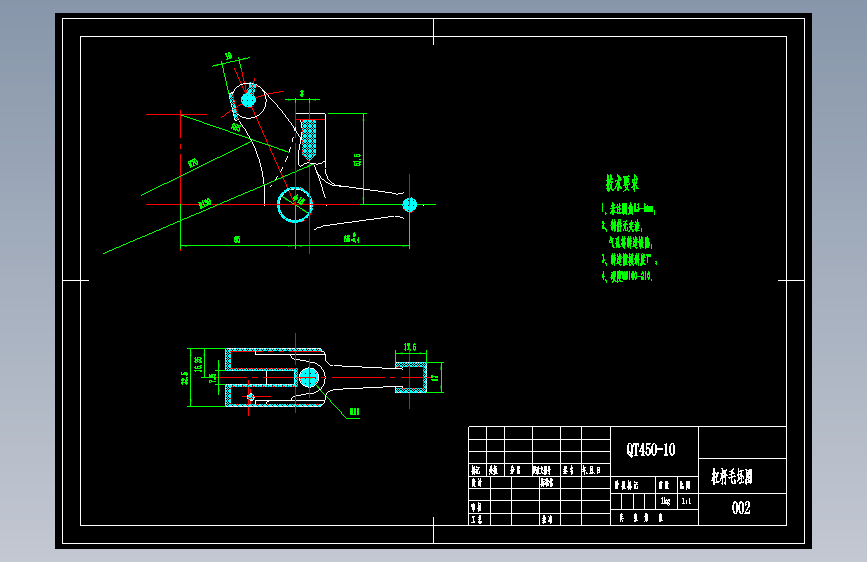Click the green technical requirements heading

(x=622, y=183)
